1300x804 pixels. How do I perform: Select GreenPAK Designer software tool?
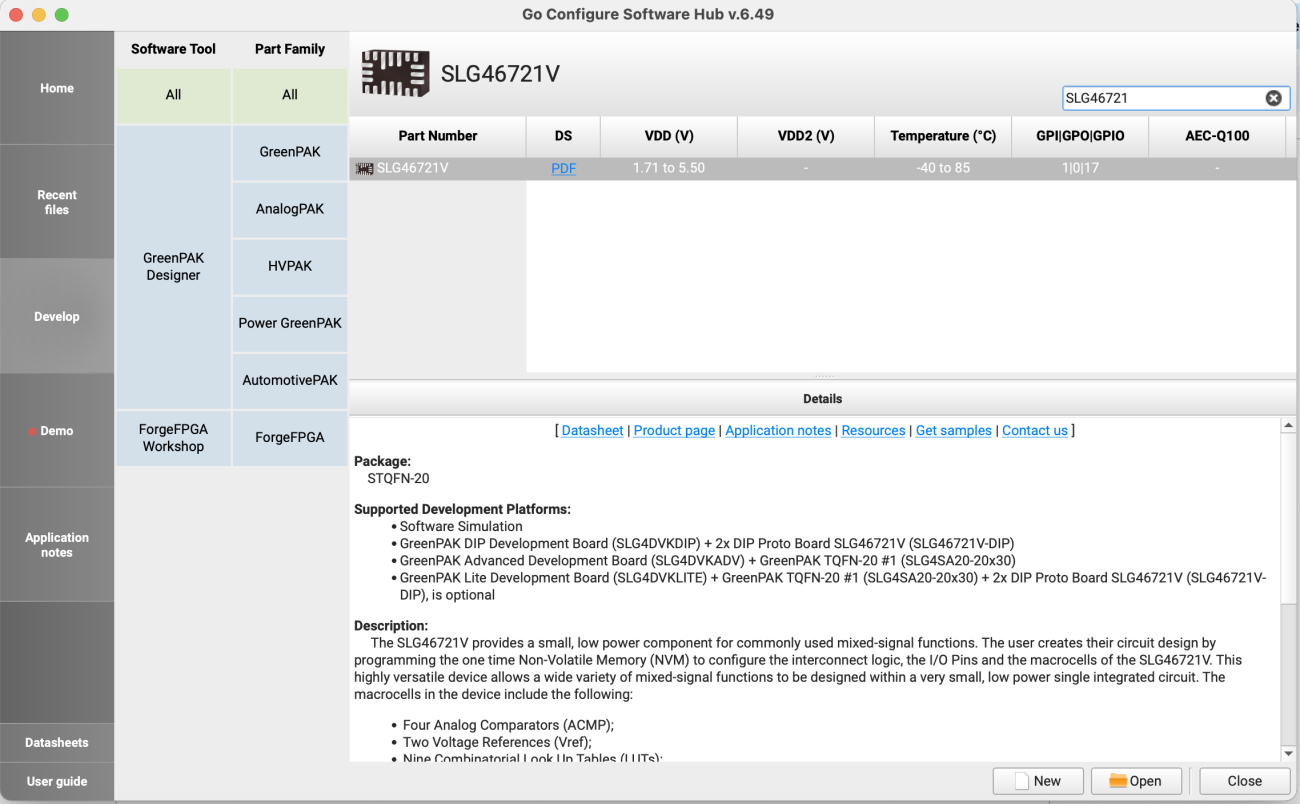click(x=173, y=267)
